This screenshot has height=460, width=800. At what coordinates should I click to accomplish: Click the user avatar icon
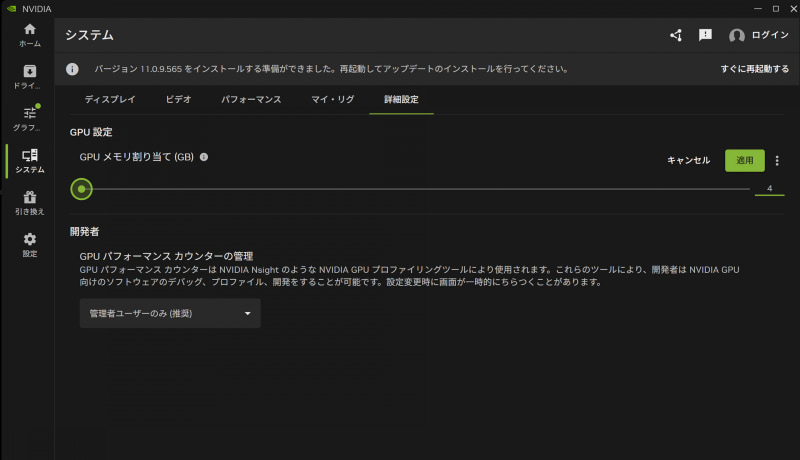736,35
